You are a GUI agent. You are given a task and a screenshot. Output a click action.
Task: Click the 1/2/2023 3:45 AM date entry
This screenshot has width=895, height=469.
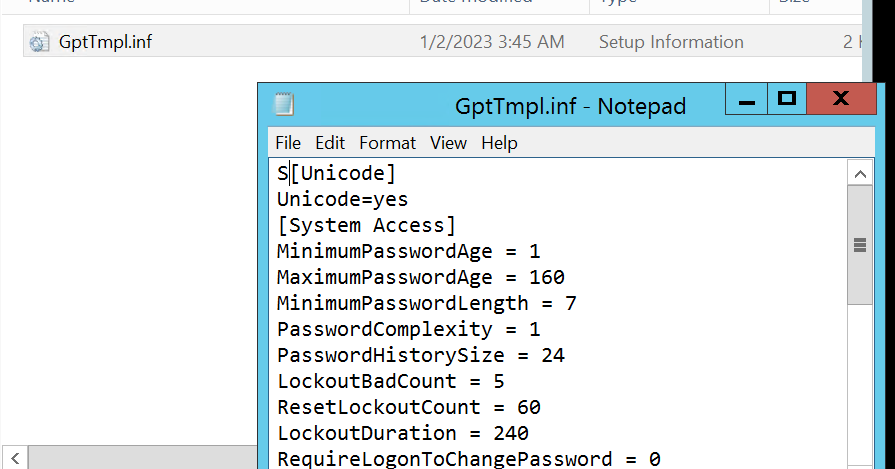[x=492, y=42]
